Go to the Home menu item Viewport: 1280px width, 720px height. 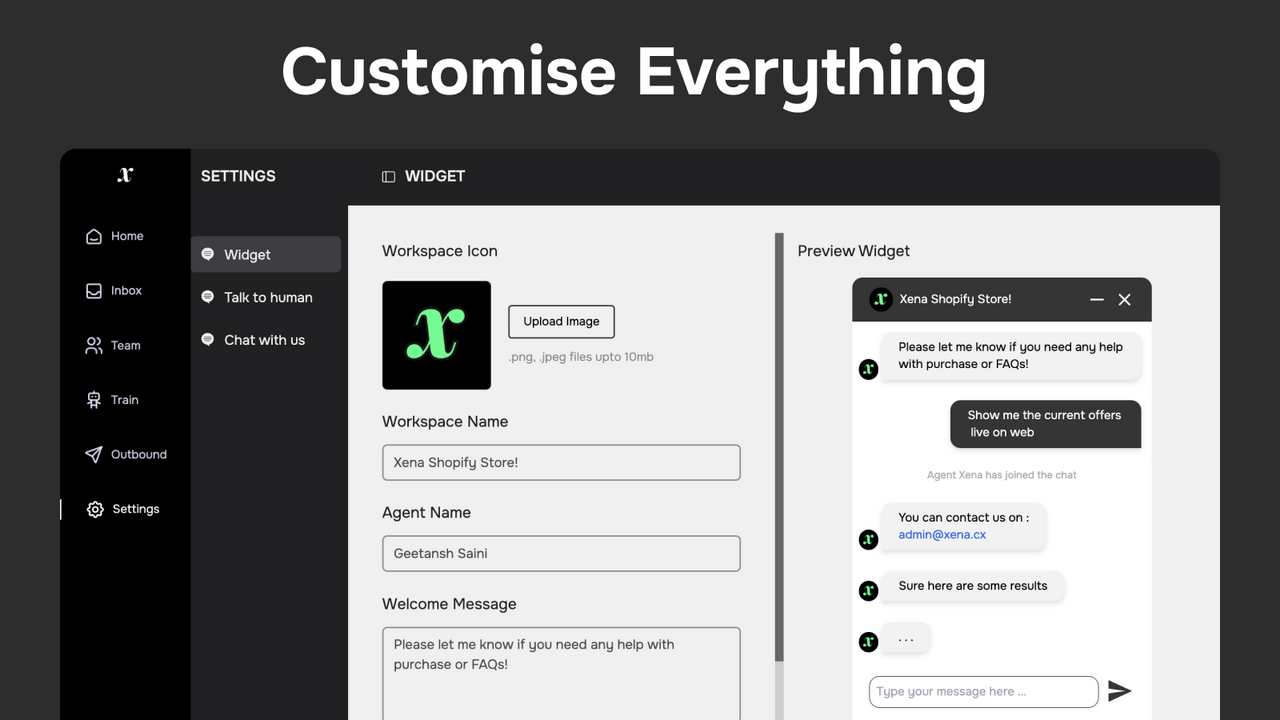(x=114, y=236)
